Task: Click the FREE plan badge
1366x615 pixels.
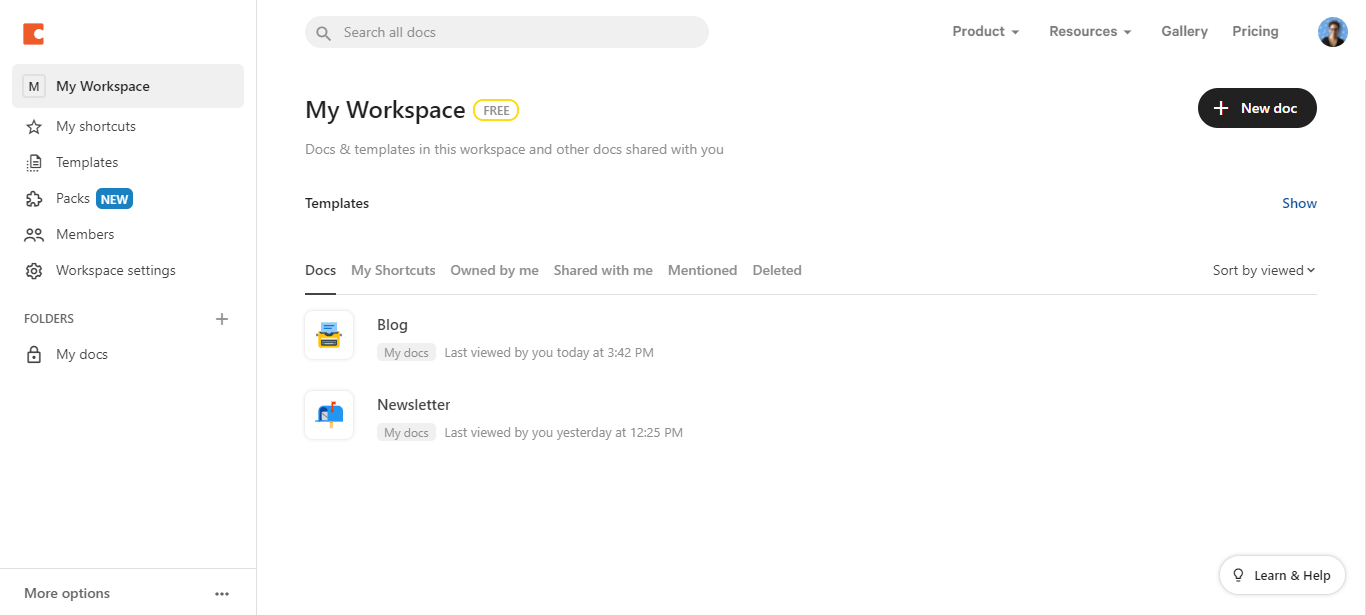Action: (496, 110)
